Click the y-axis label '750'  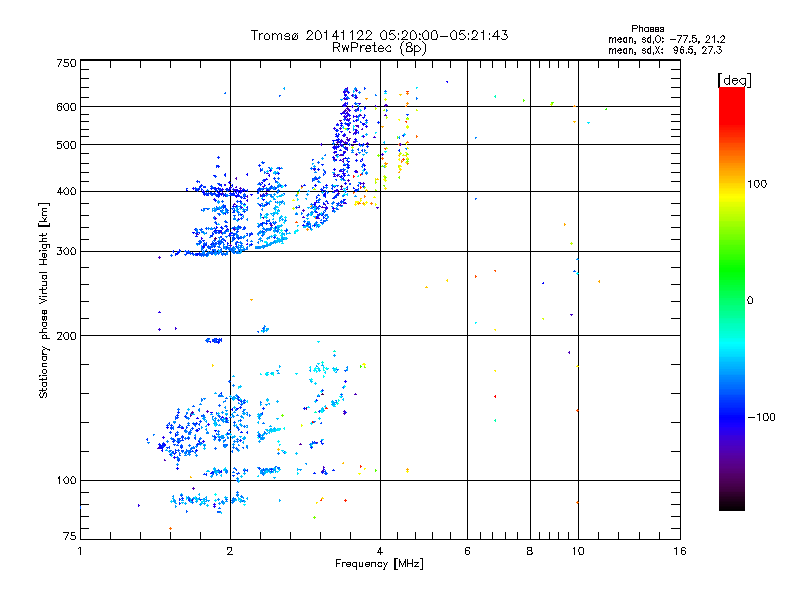66,63
